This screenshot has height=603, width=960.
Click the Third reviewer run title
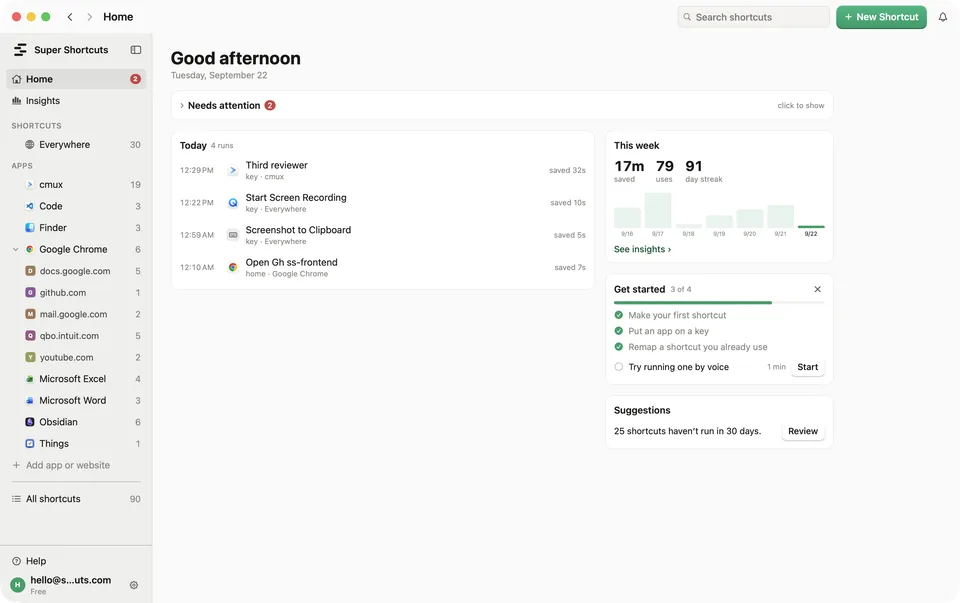click(x=277, y=165)
